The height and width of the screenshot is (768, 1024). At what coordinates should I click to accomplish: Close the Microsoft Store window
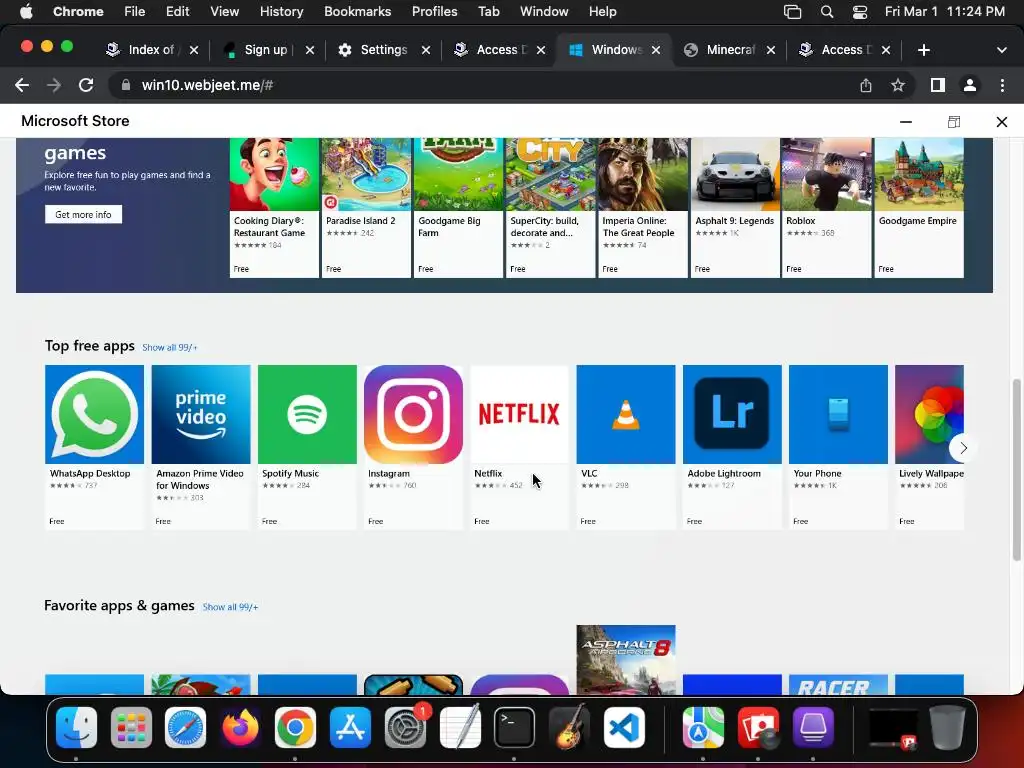(1002, 121)
